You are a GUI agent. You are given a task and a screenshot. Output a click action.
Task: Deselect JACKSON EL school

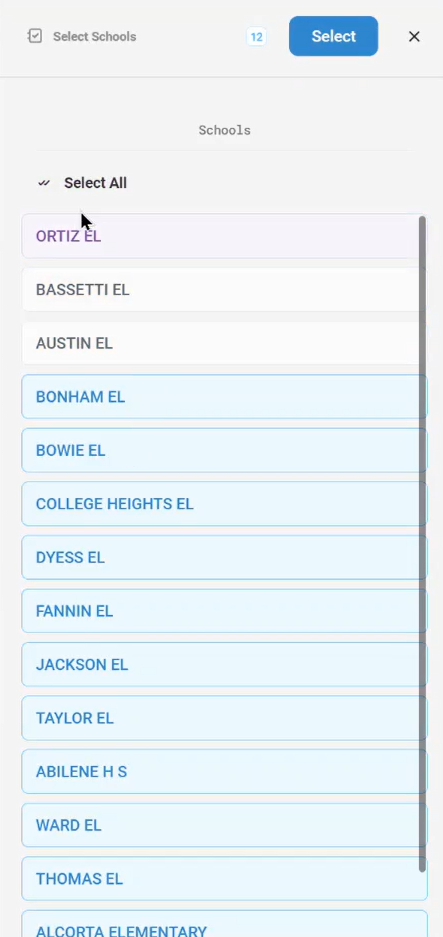224,665
